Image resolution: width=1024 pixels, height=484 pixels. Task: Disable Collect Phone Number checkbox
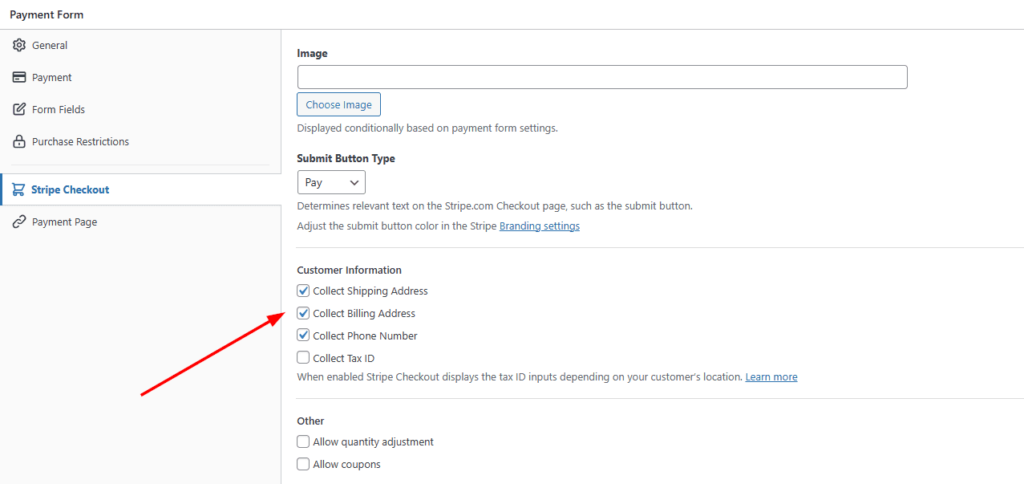[303, 336]
